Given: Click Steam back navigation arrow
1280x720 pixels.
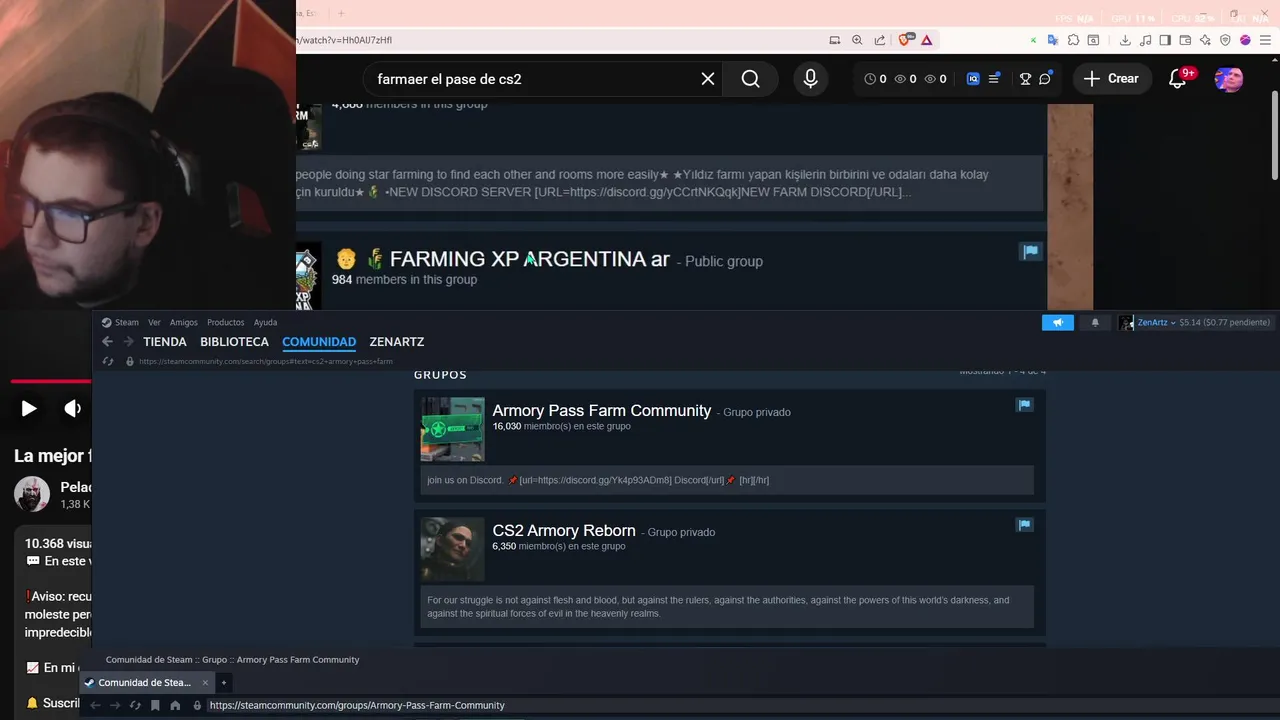Looking at the screenshot, I should [107, 342].
